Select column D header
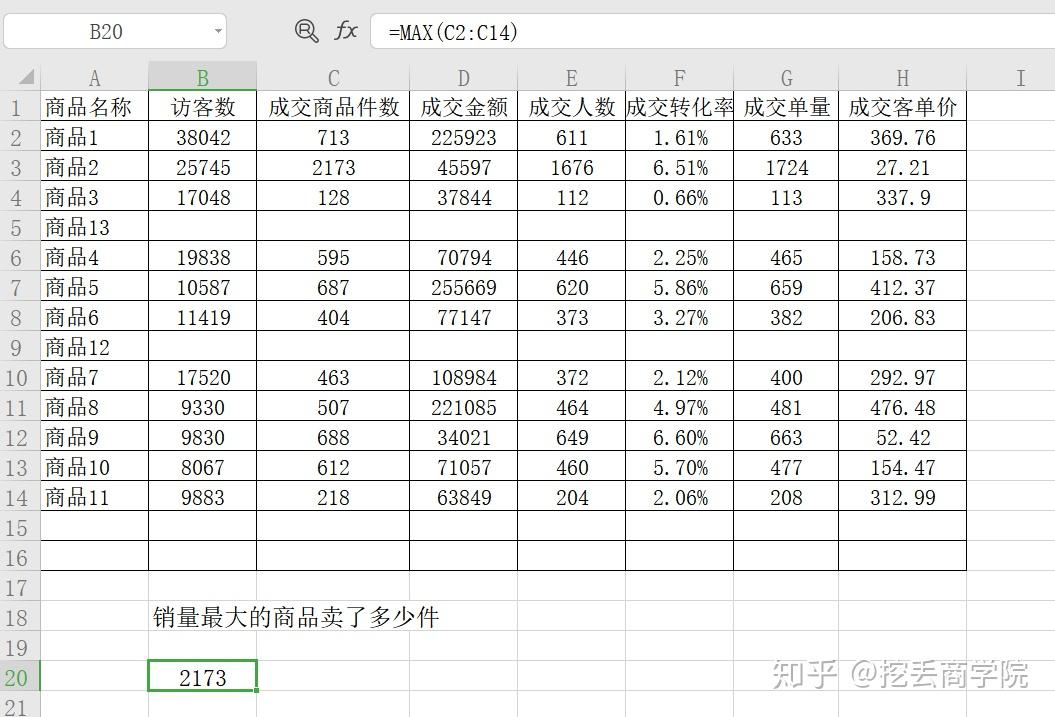Image resolution: width=1055 pixels, height=717 pixels. click(464, 77)
